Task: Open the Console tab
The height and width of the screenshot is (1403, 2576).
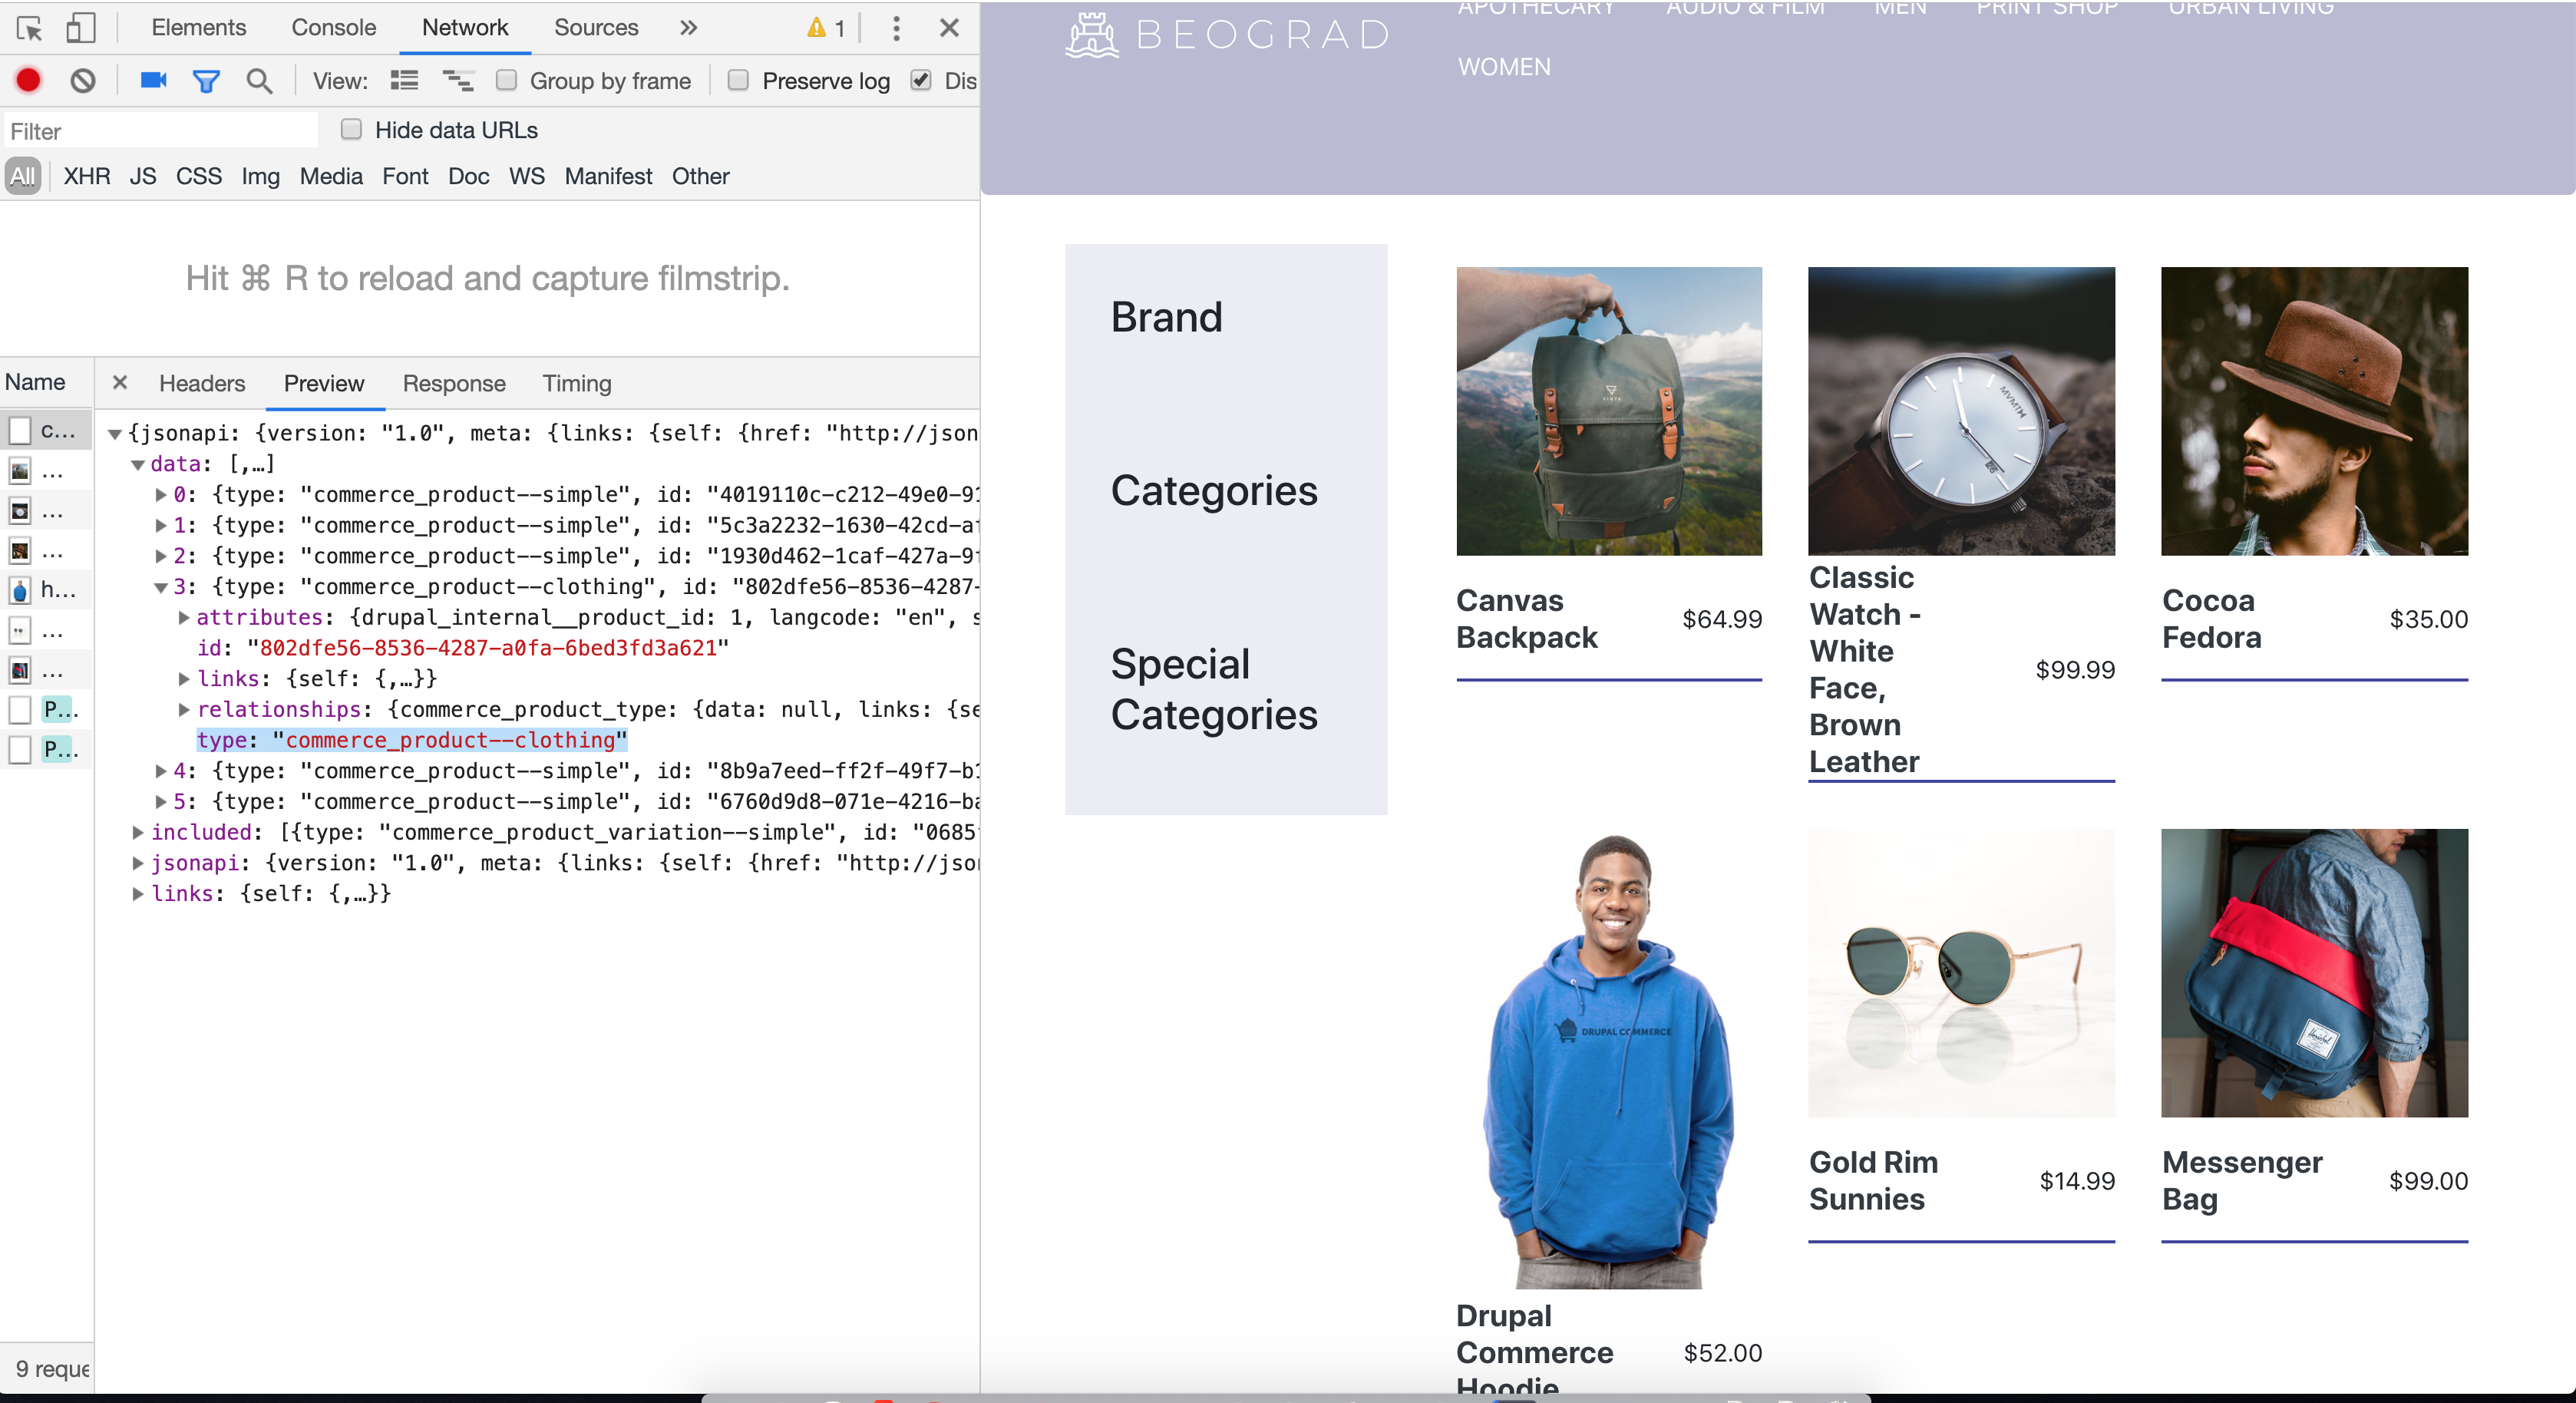Action: [x=334, y=28]
